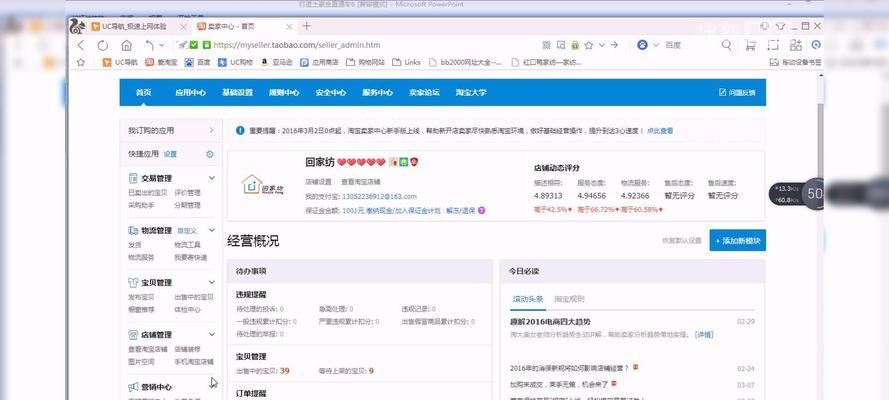Screen dimensions: 889x400
Task: Open the new tab plus button
Action: point(306,26)
